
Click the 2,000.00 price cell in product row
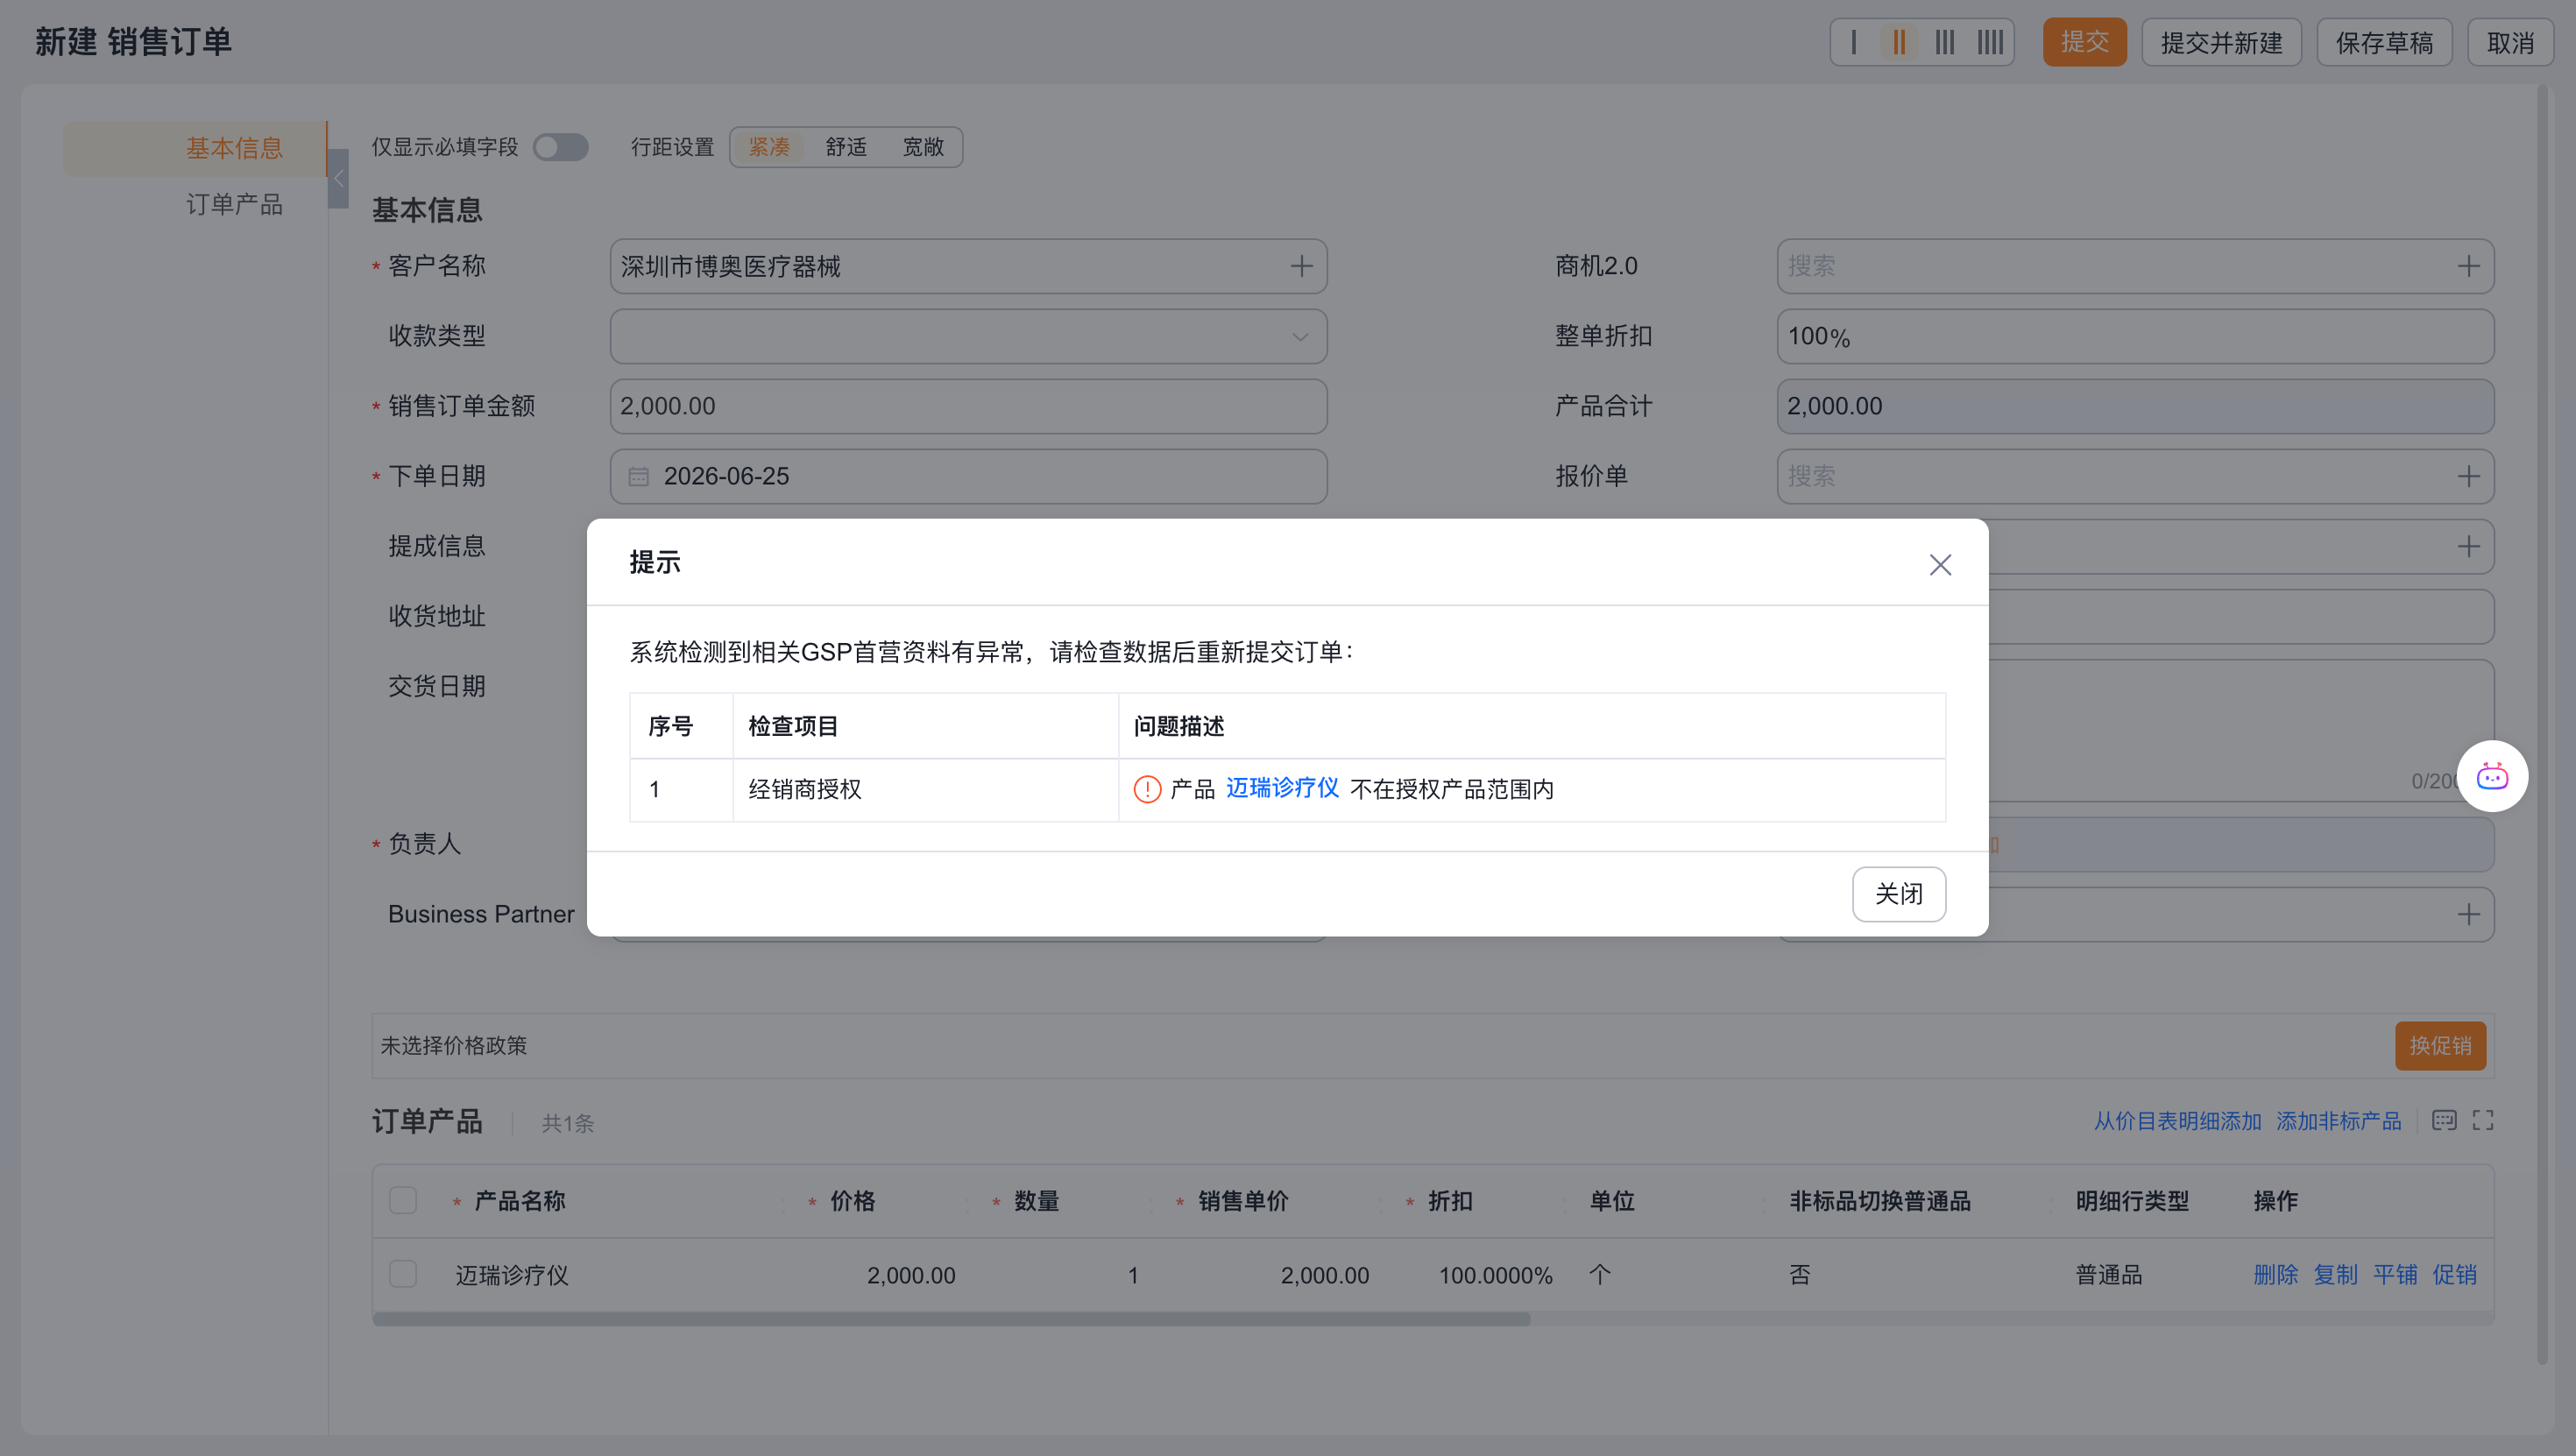(x=910, y=1275)
